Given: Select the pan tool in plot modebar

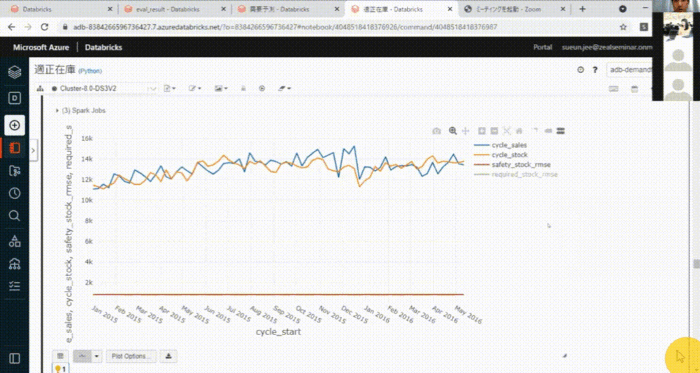Looking at the screenshot, I should [x=465, y=131].
